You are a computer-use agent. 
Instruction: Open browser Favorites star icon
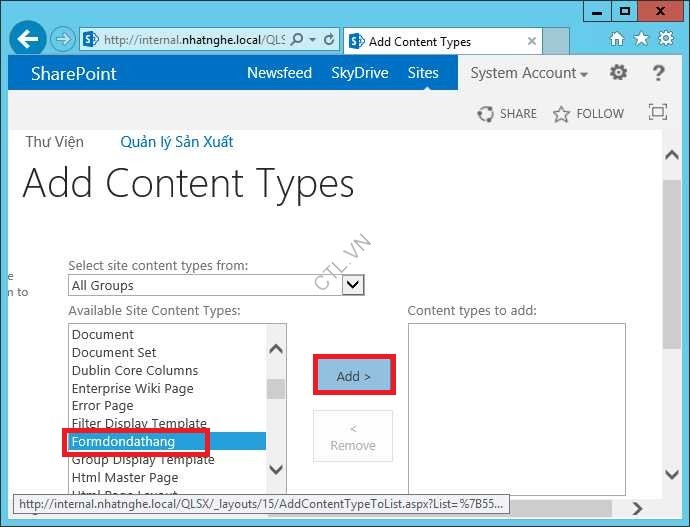tap(641, 39)
